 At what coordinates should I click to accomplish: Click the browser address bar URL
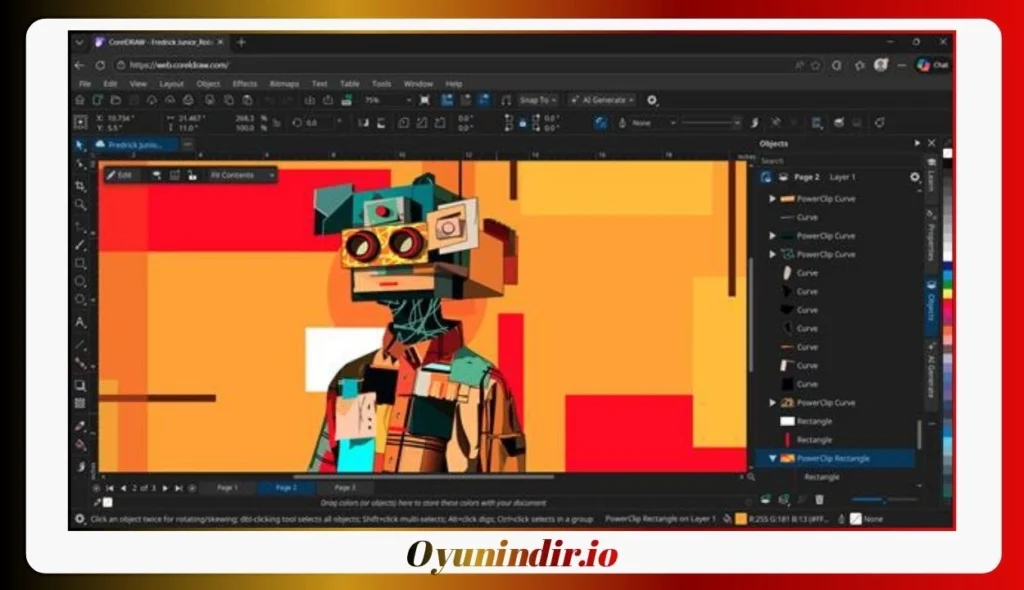tap(179, 65)
